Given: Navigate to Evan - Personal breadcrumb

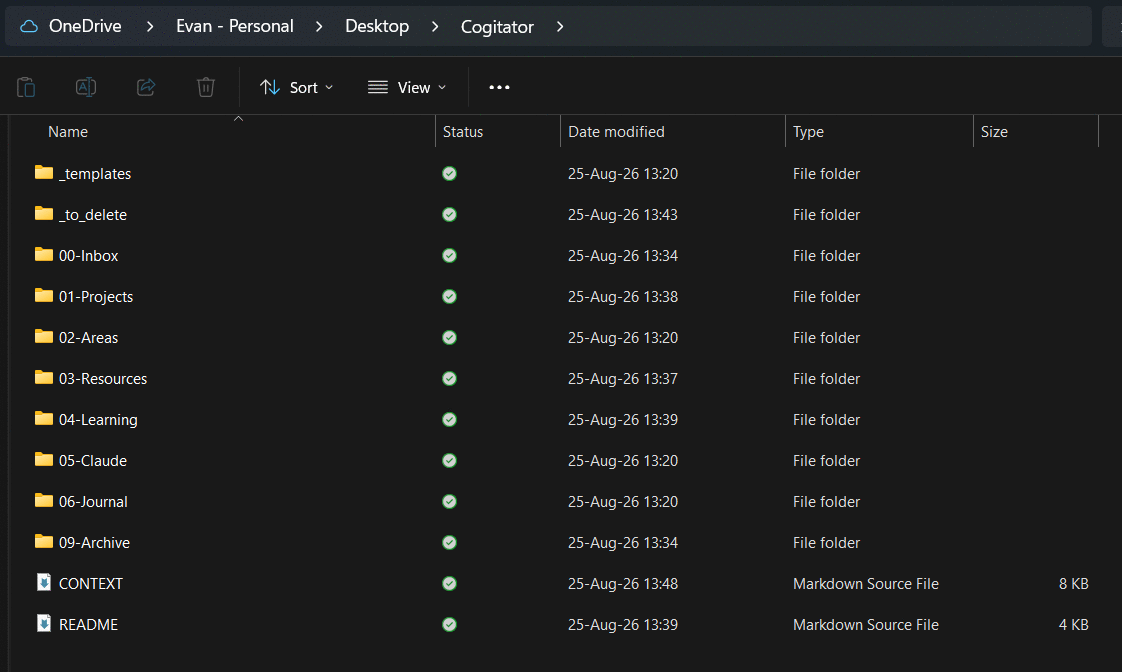Looking at the screenshot, I should pyautogui.click(x=235, y=26).
